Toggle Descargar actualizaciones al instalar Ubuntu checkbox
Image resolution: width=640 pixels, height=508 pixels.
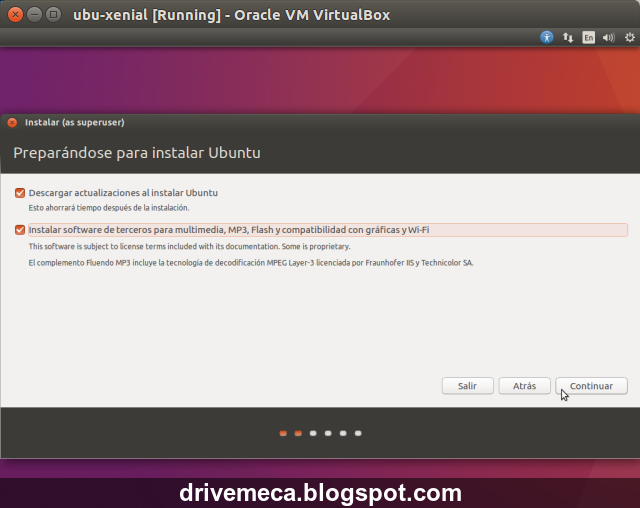[x=20, y=193]
